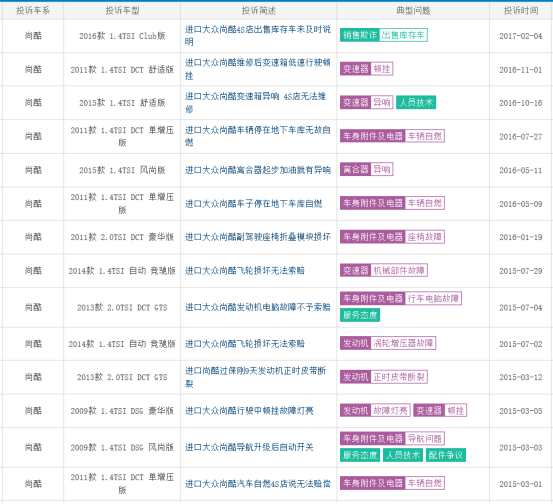Screen dimensions: 553x504
Task: Click the 机械部件故障 tag
Action: 399,270
